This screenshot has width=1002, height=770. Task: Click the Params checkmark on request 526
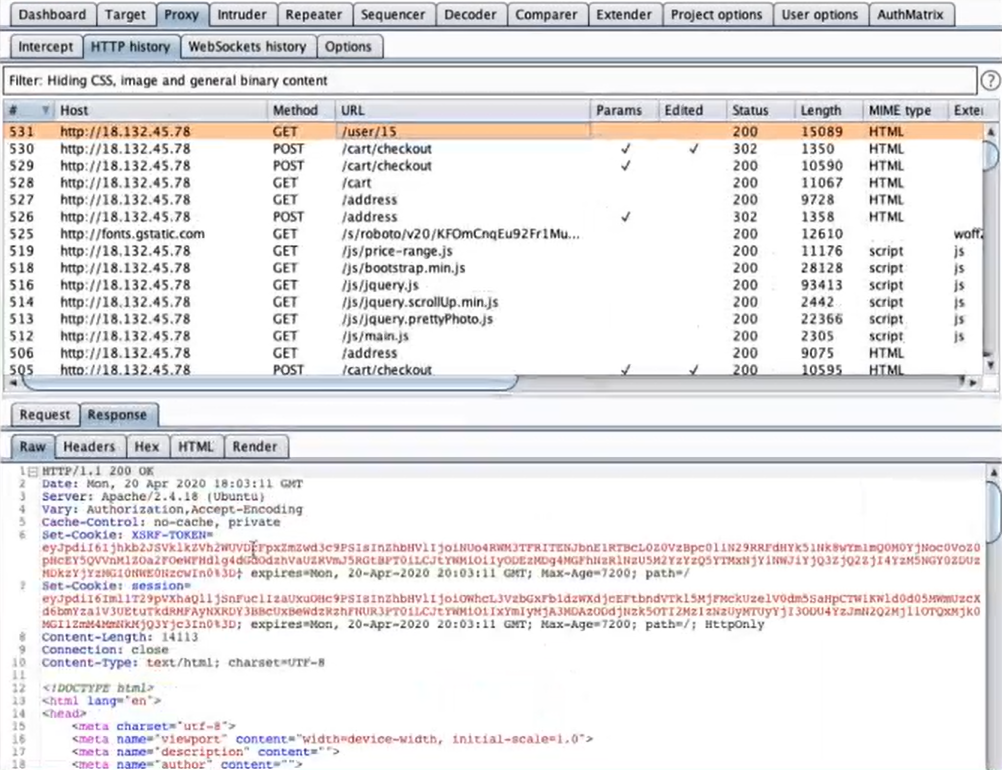625,217
